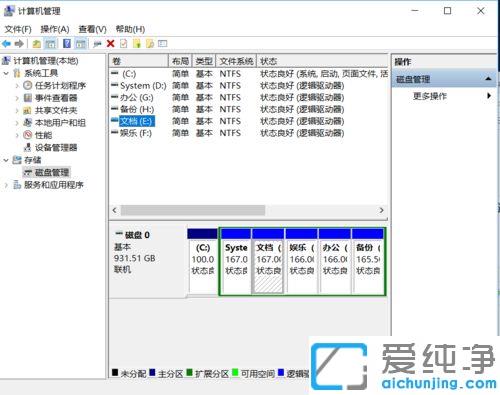
Task: Click the black 未分配 legend swatch
Action: 115,372
